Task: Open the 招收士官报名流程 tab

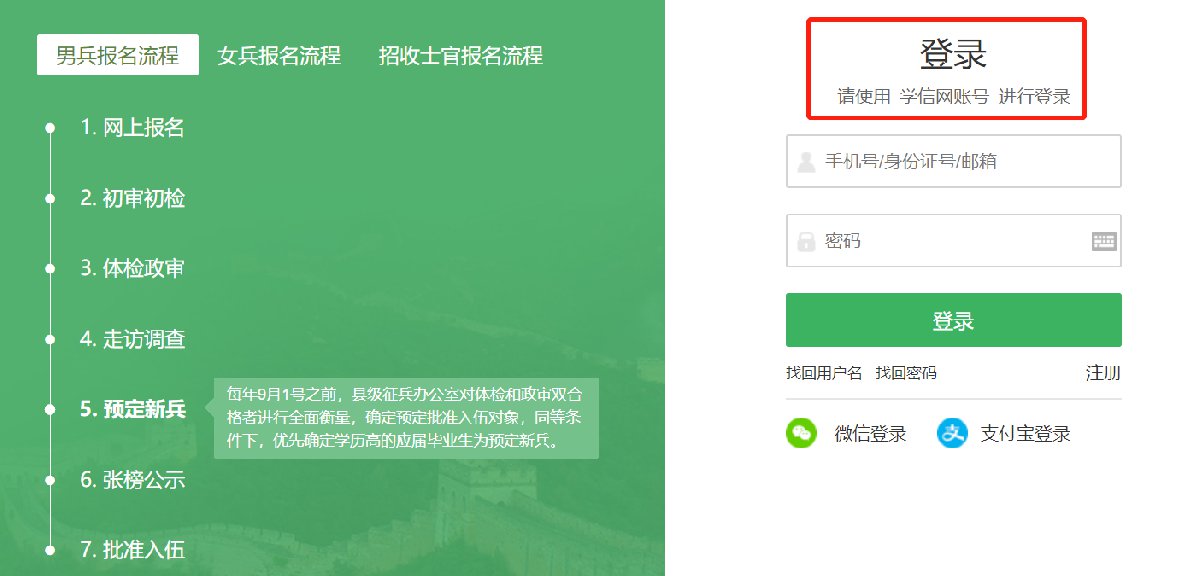Action: (460, 55)
